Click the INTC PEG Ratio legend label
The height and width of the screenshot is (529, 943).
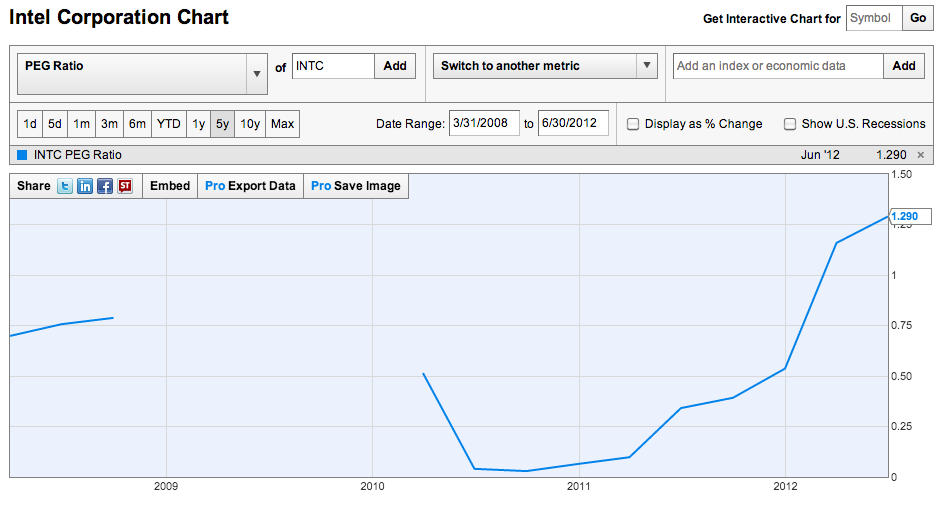(78, 155)
